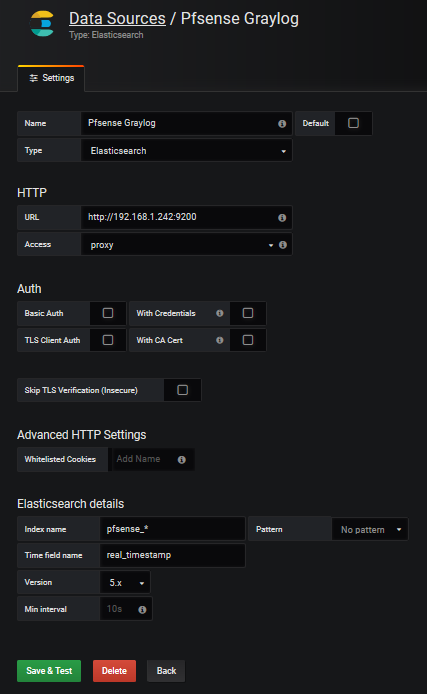Viewport: 427px width, 694px height.
Task: Toggle the Basic Auth checkbox
Action: tap(108, 313)
